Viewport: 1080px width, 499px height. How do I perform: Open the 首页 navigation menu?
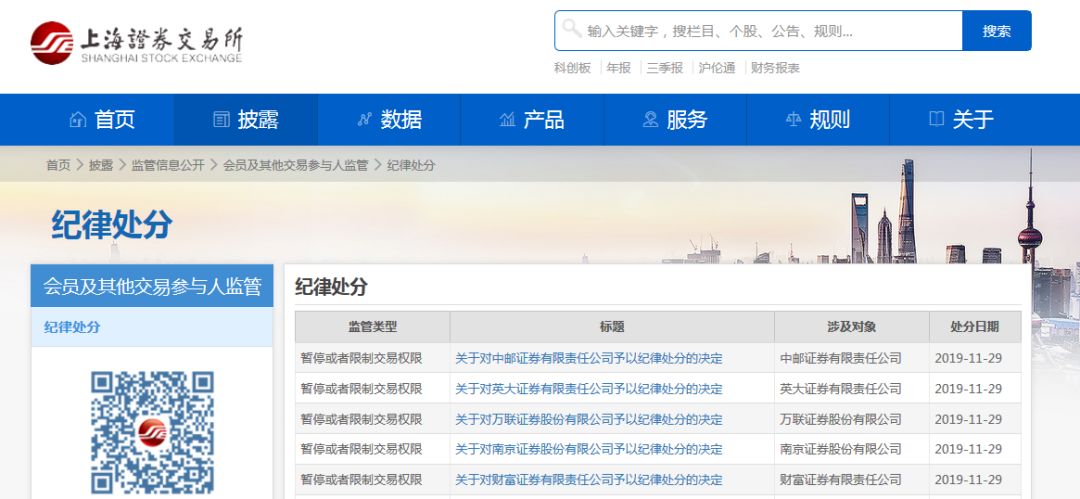[103, 120]
